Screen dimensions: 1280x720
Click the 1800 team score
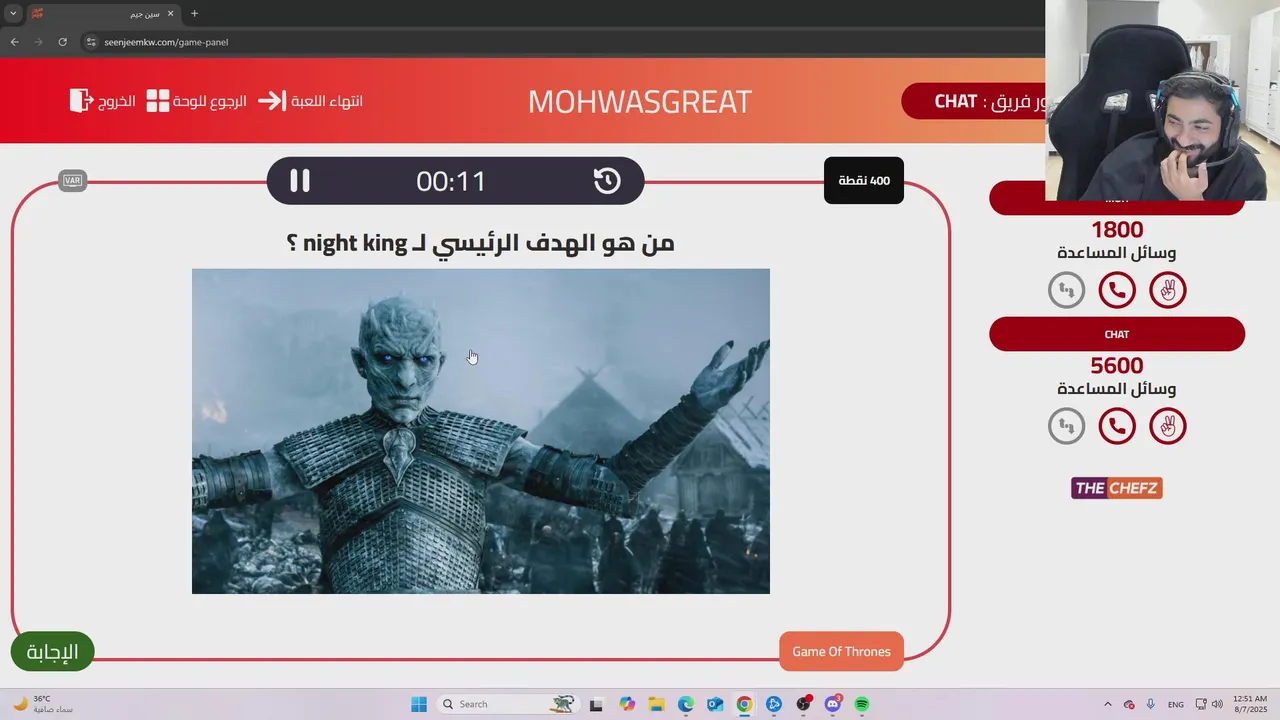tap(1117, 230)
